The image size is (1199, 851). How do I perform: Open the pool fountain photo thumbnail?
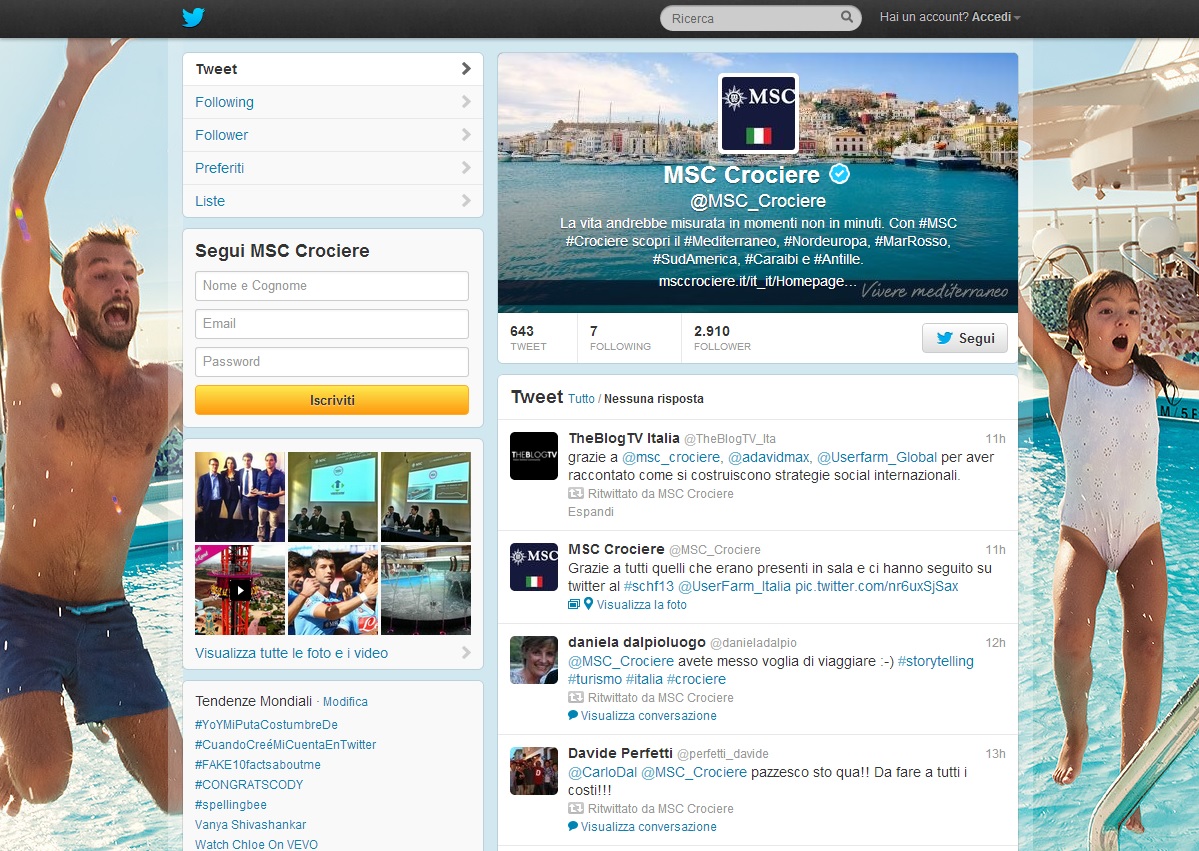click(426, 590)
